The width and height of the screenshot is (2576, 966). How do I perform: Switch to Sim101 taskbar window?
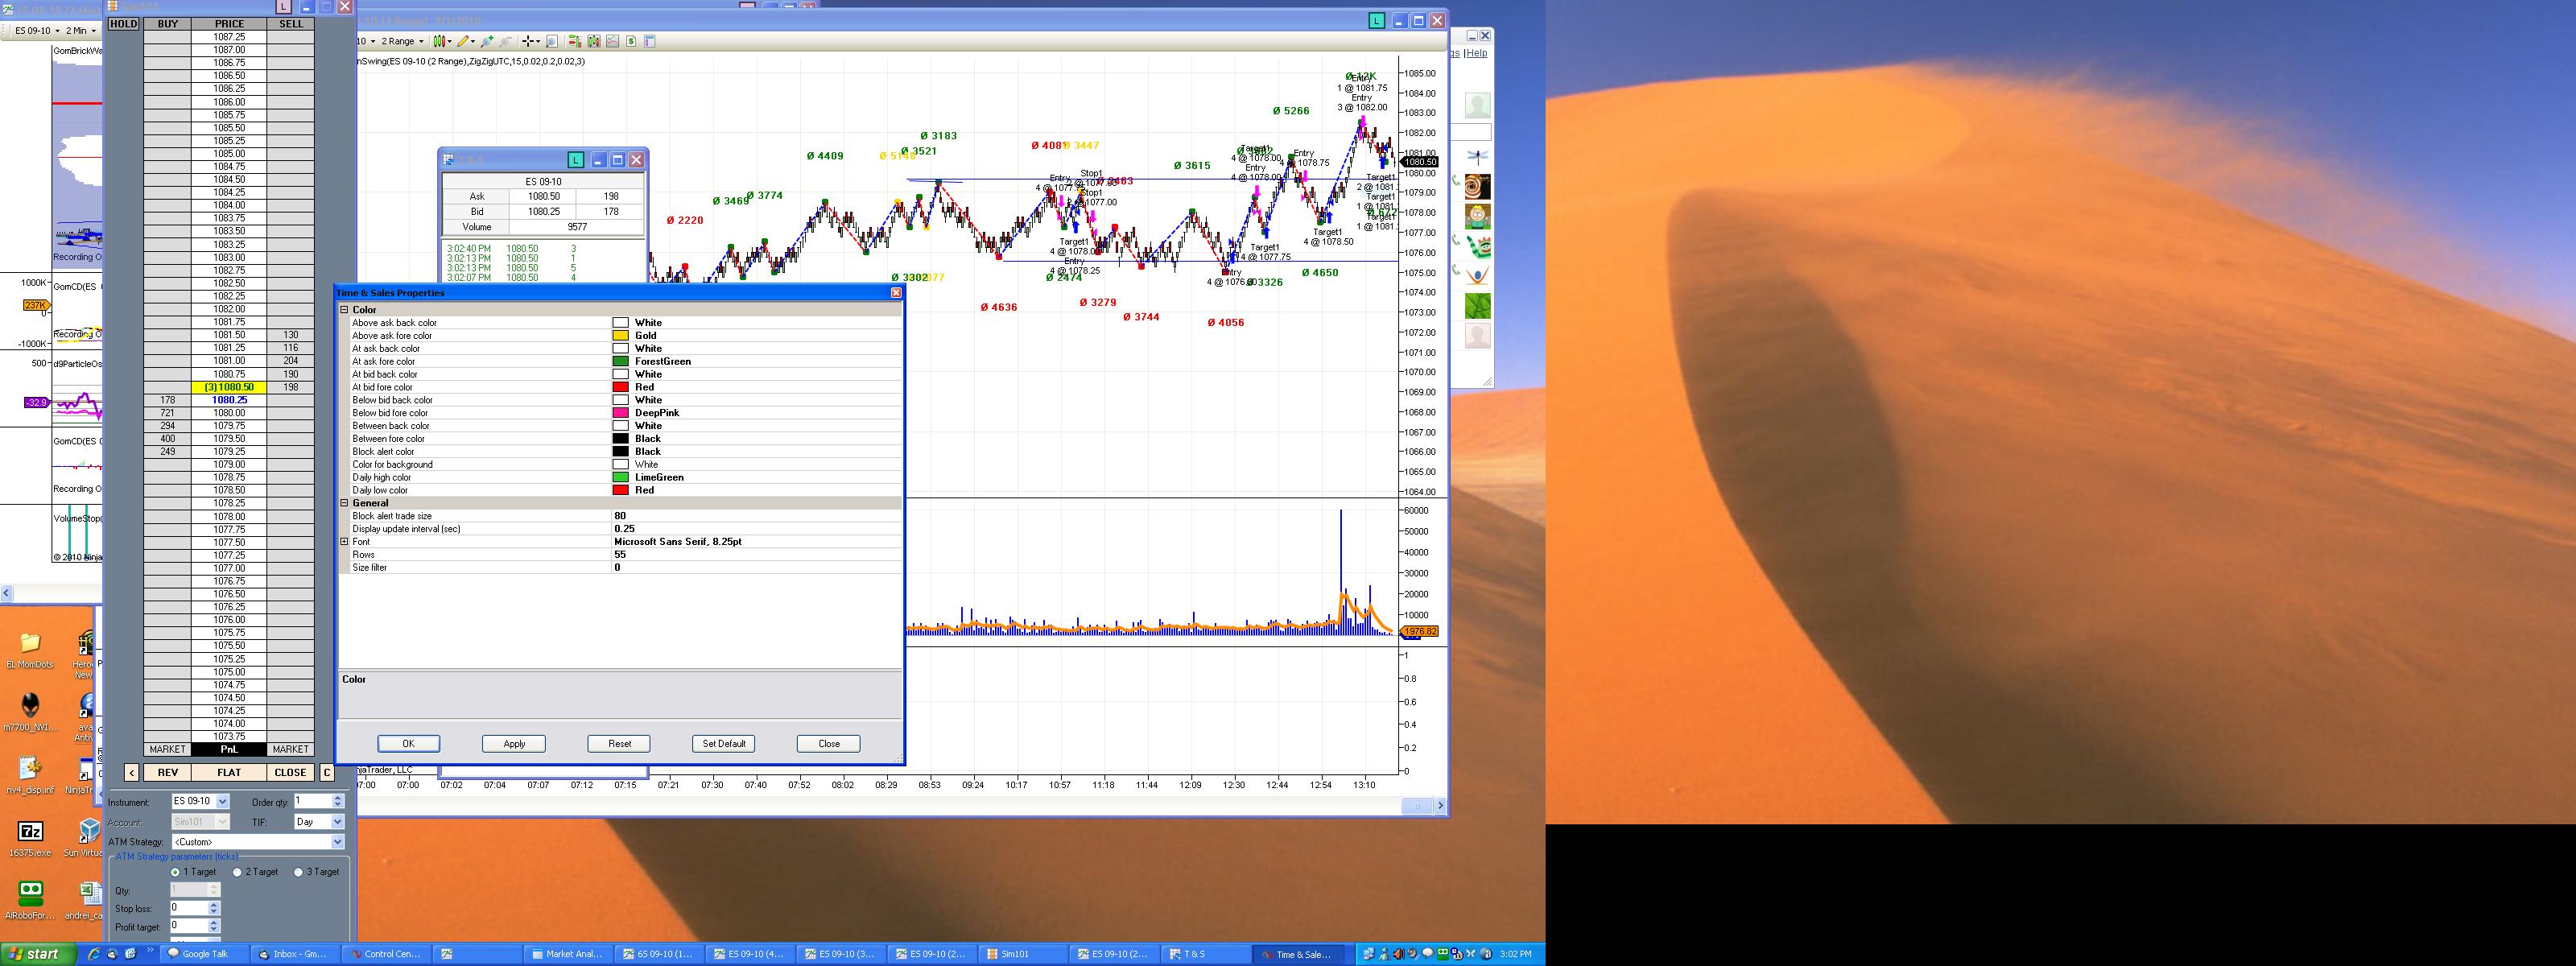(x=1013, y=954)
